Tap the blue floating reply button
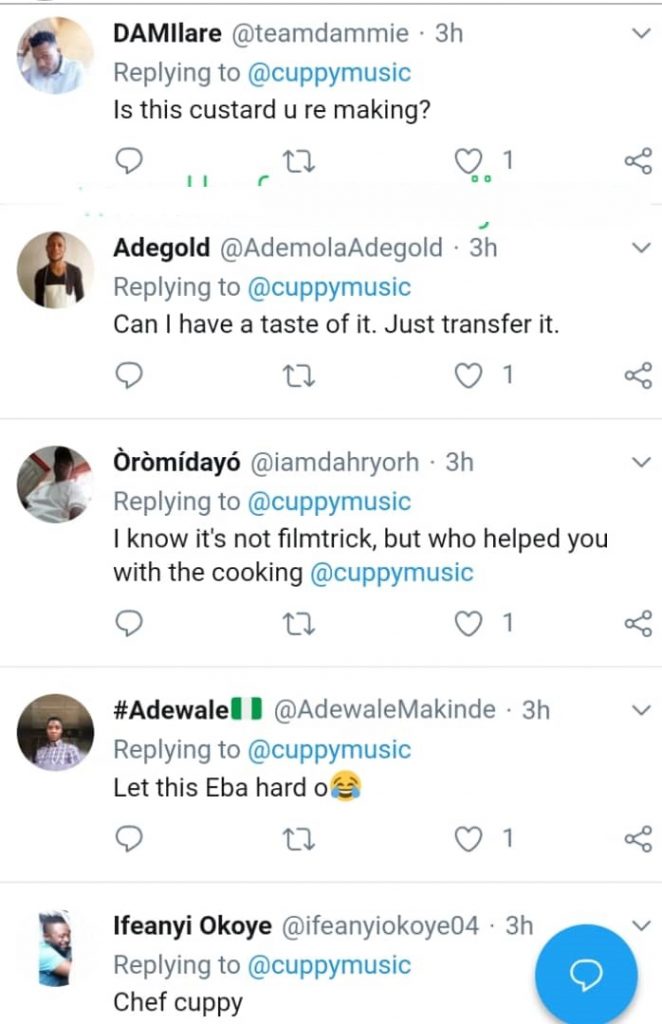662x1024 pixels. point(586,973)
